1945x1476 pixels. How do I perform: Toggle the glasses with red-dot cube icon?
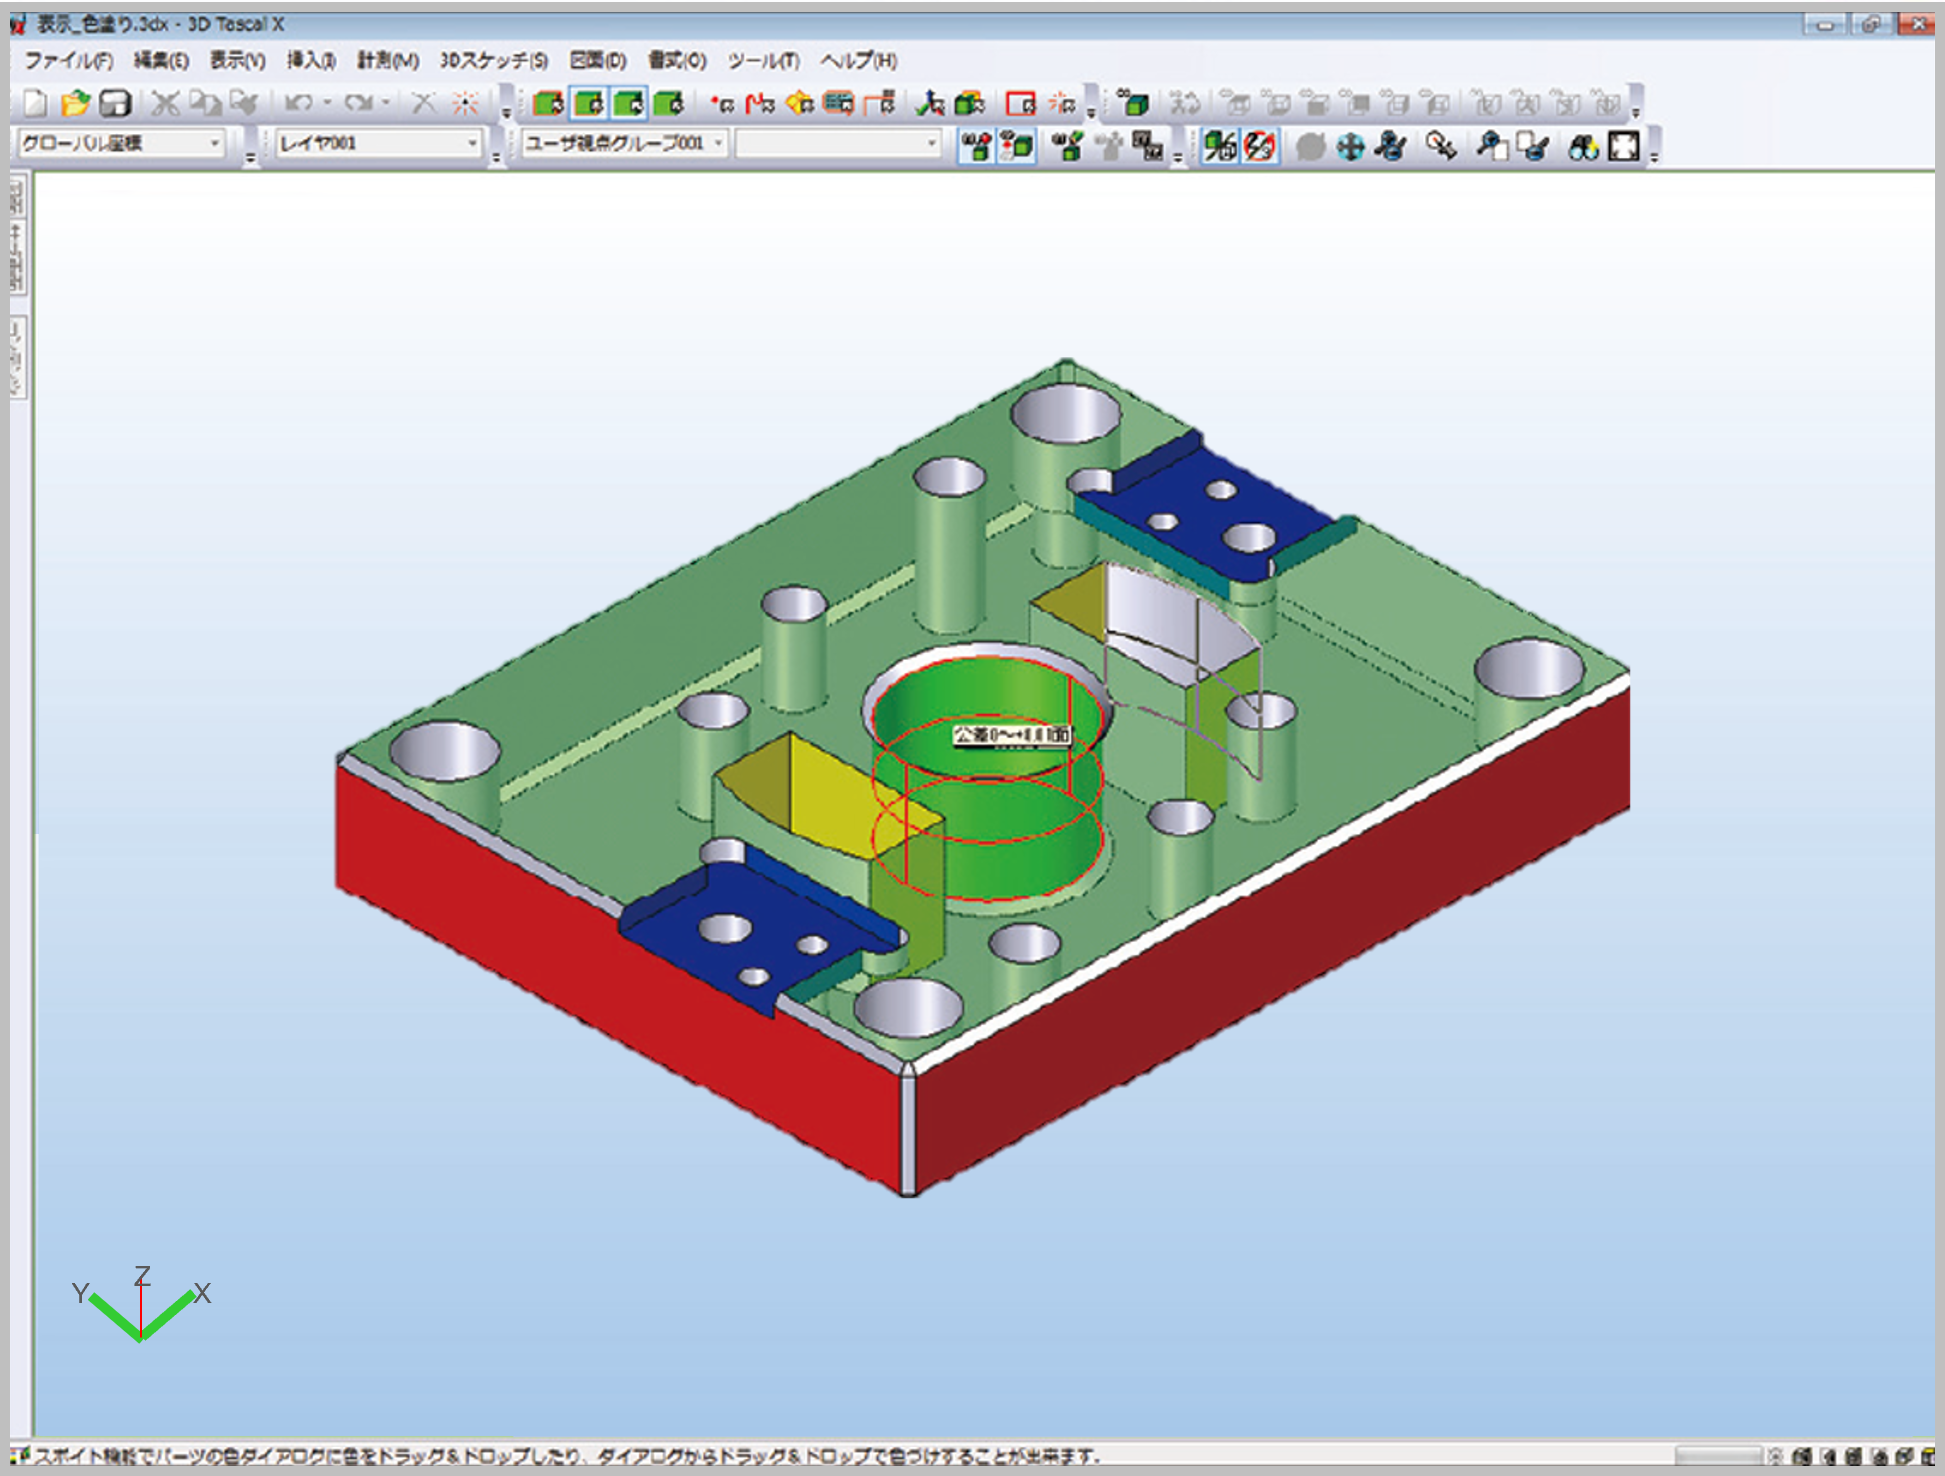click(x=976, y=146)
